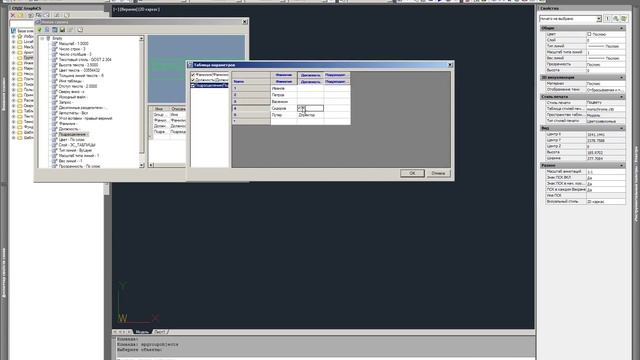Click the Цвет 'Послою' color swatch value

pyautogui.click(x=606, y=34)
